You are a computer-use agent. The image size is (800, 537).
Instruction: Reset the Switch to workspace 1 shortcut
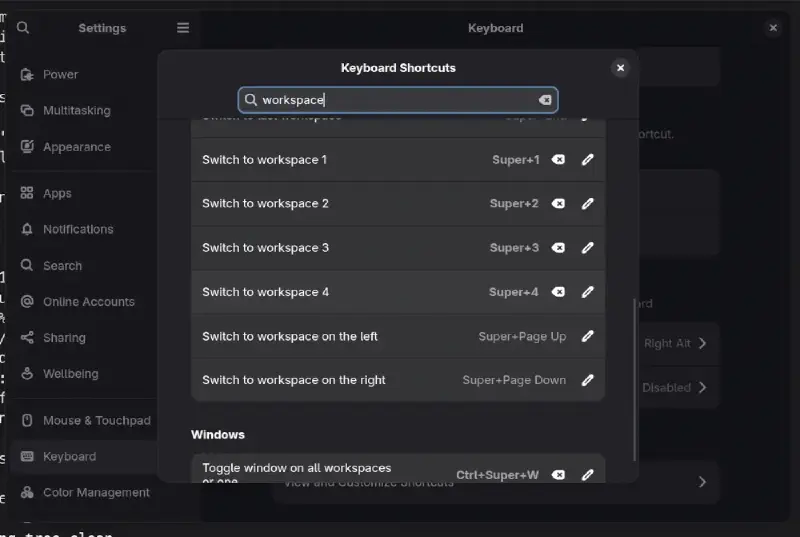pyautogui.click(x=558, y=160)
